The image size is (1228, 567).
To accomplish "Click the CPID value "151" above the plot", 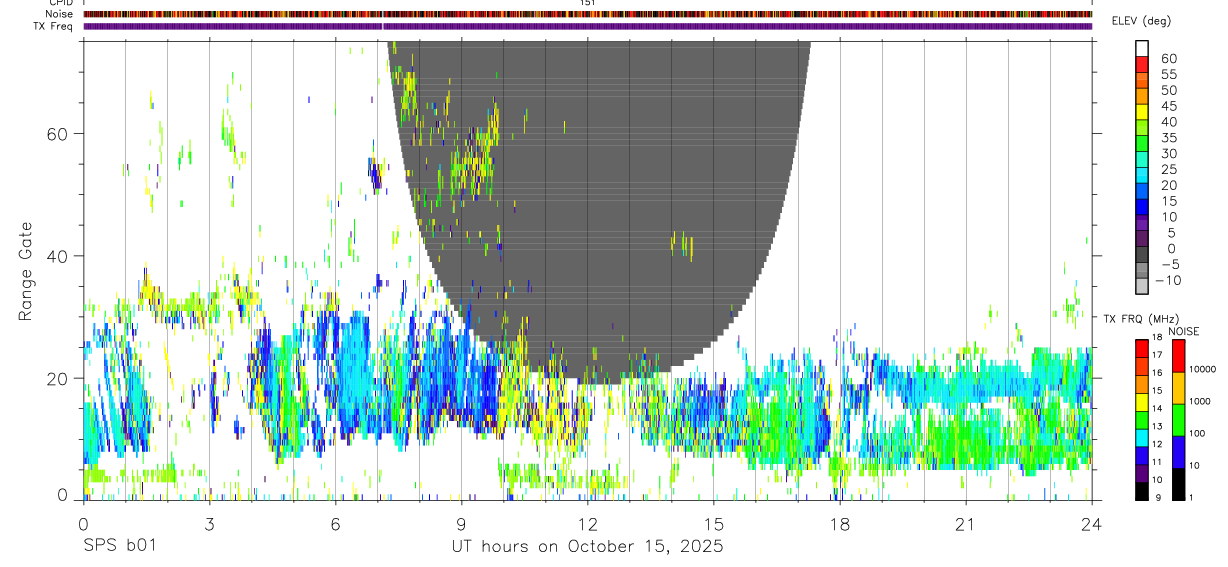I will tap(588, 3).
